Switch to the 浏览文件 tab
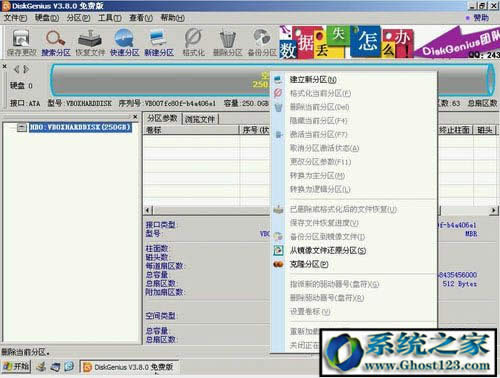Viewport: 500px width, 378px height. pos(200,119)
